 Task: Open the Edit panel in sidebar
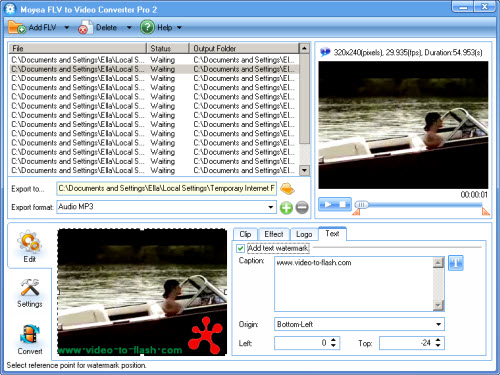30,246
